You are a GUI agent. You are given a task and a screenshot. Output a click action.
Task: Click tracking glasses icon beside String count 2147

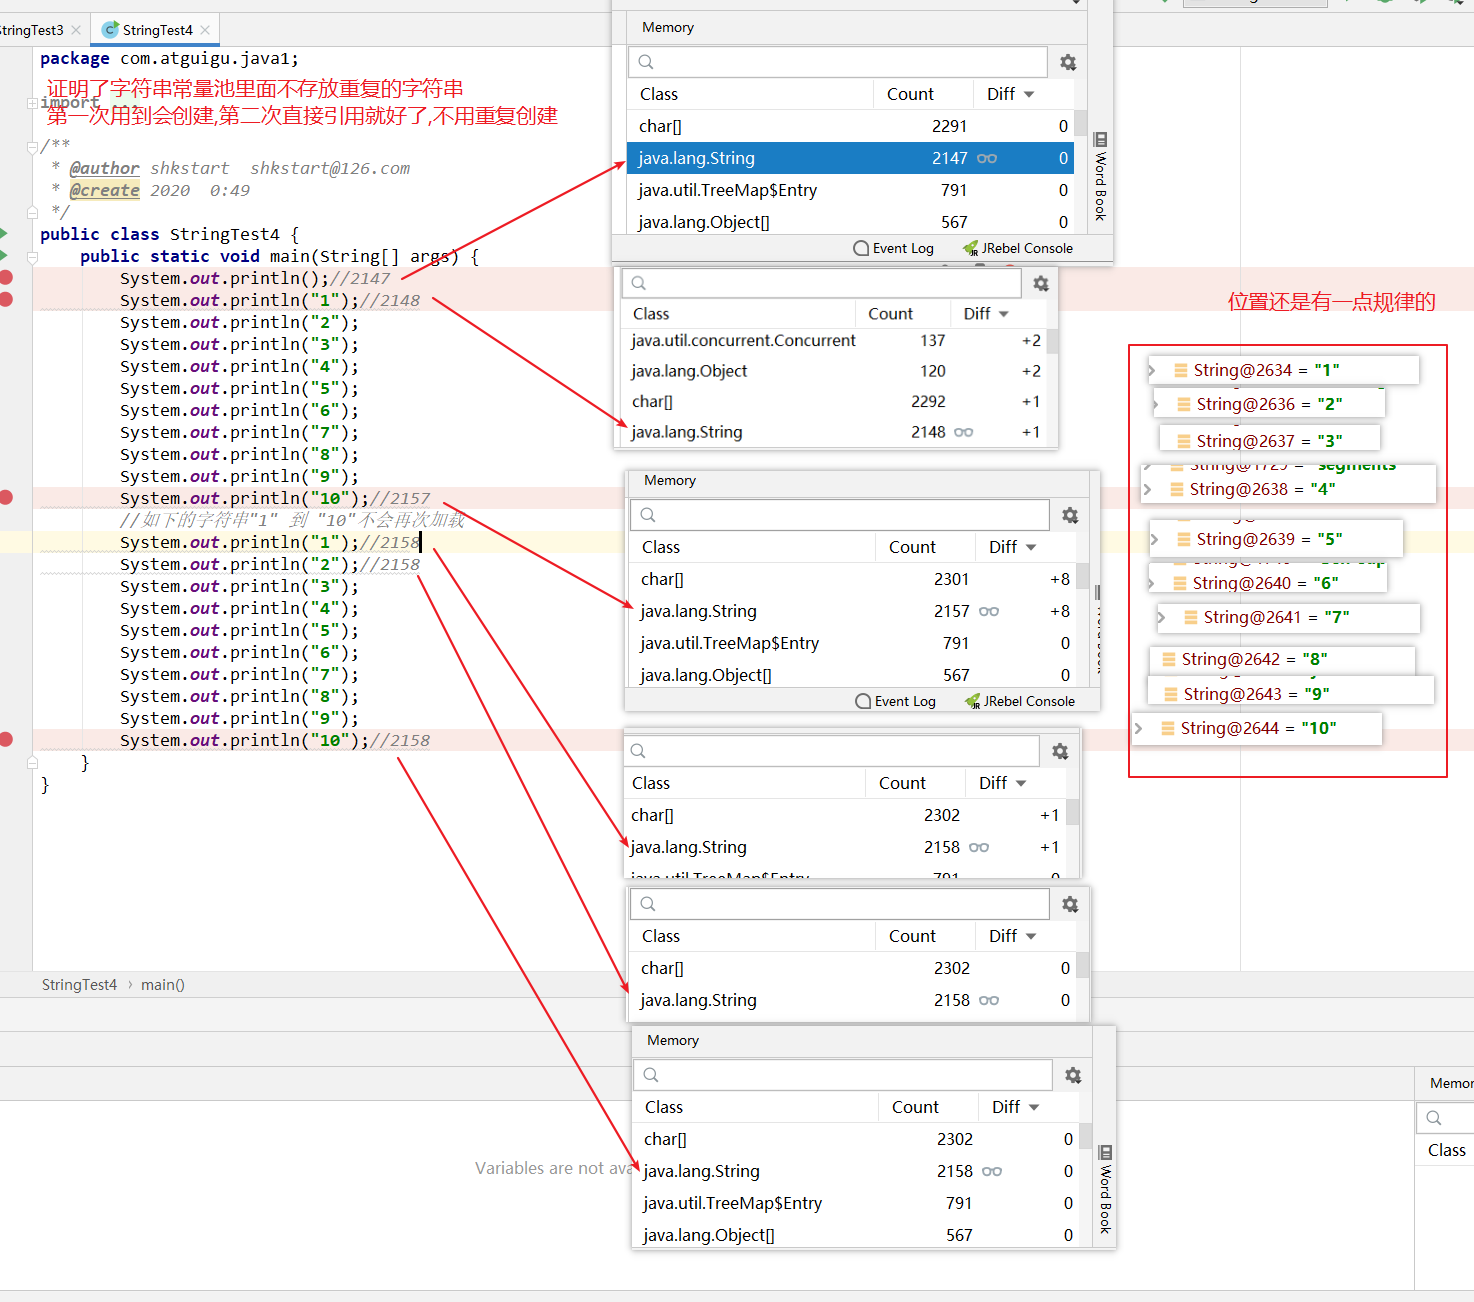(987, 159)
